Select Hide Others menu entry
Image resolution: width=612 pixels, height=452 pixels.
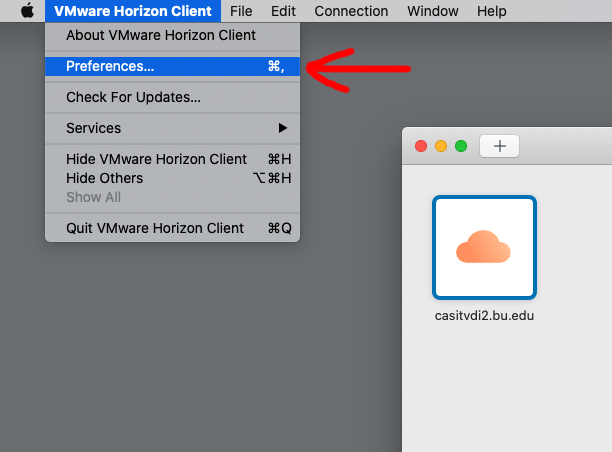(173, 178)
